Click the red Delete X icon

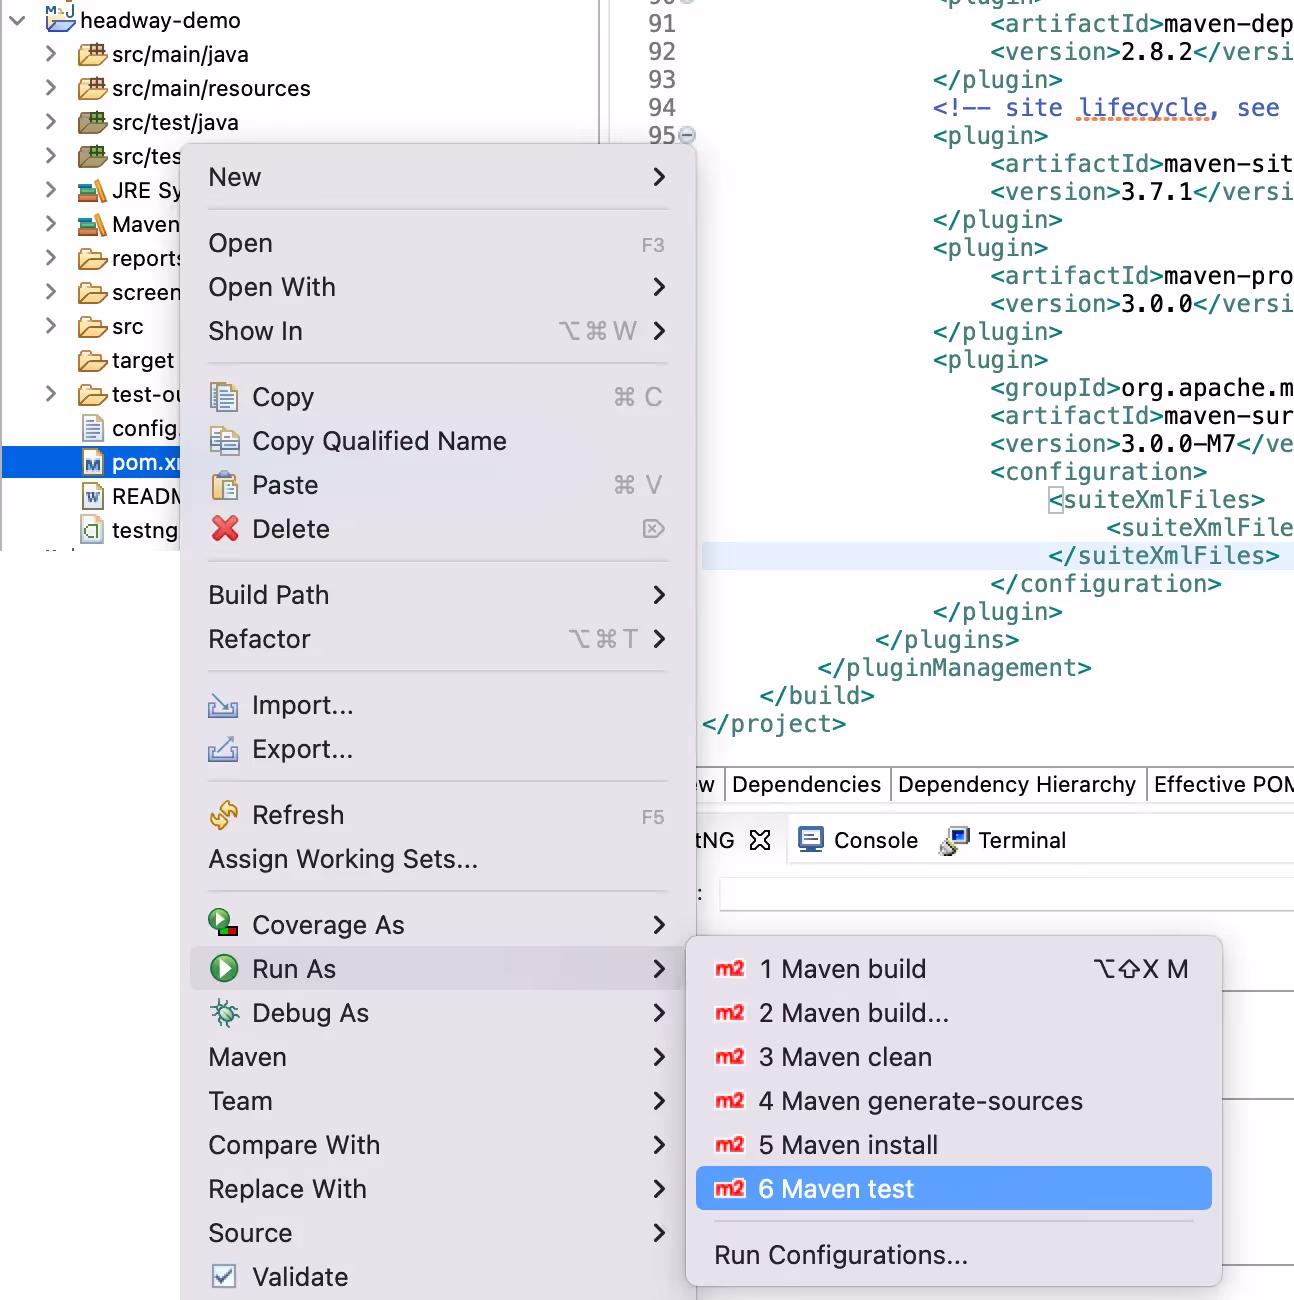(x=225, y=528)
